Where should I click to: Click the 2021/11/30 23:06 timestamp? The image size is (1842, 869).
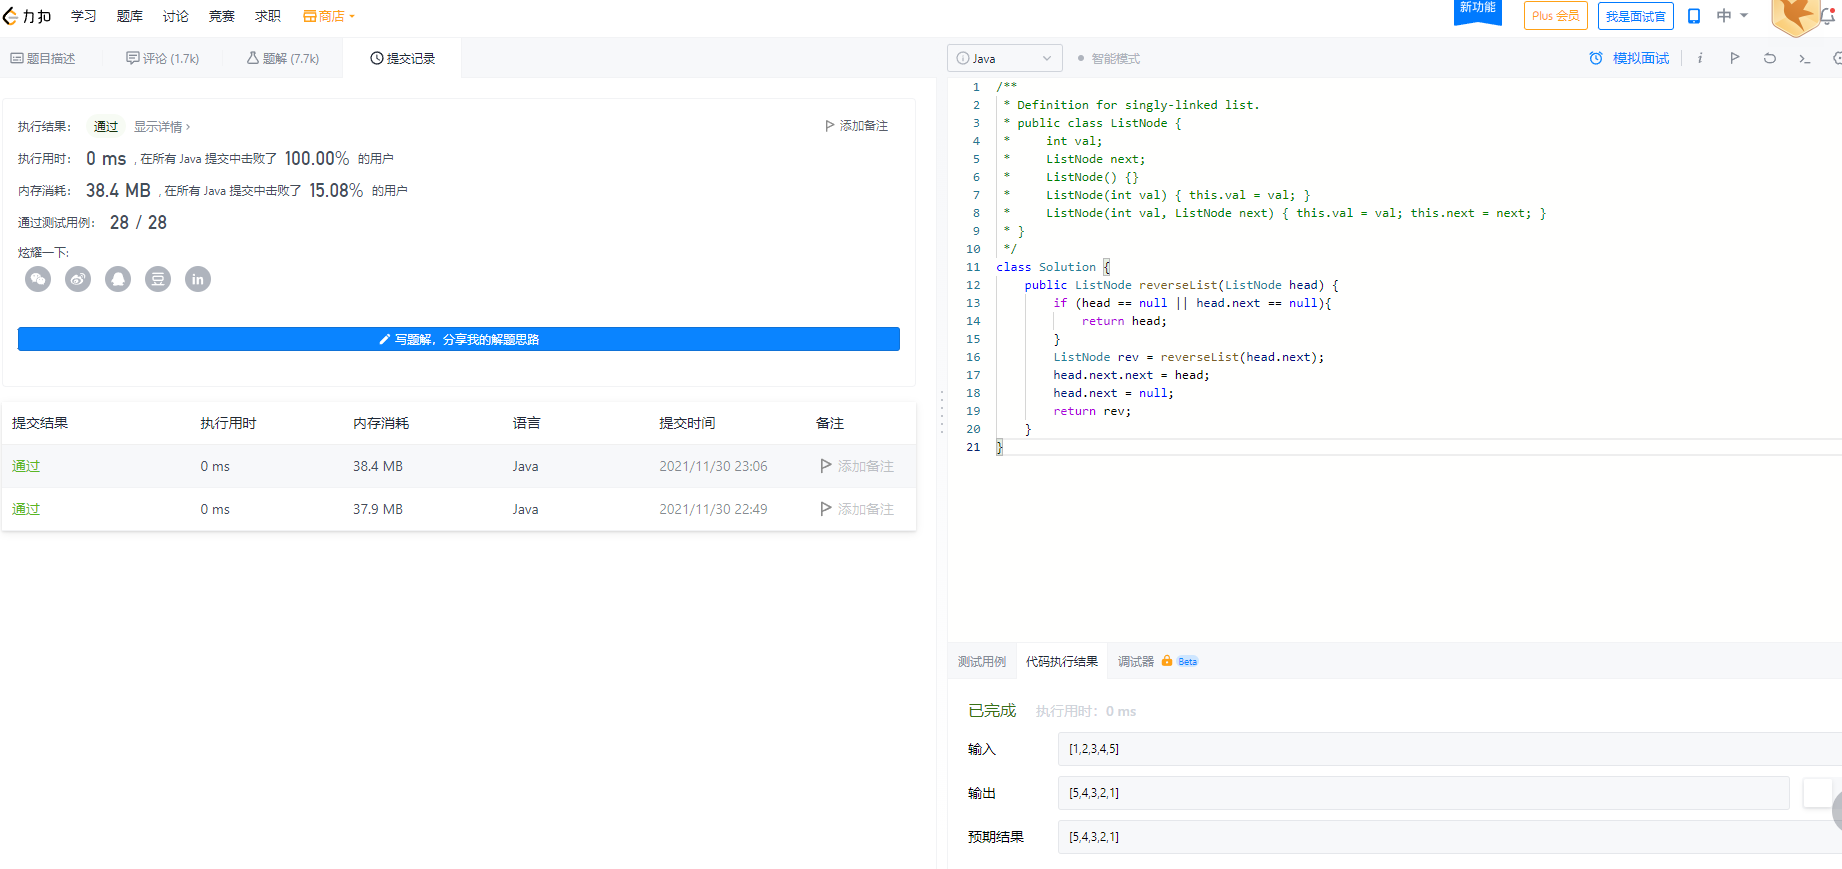pyautogui.click(x=713, y=466)
